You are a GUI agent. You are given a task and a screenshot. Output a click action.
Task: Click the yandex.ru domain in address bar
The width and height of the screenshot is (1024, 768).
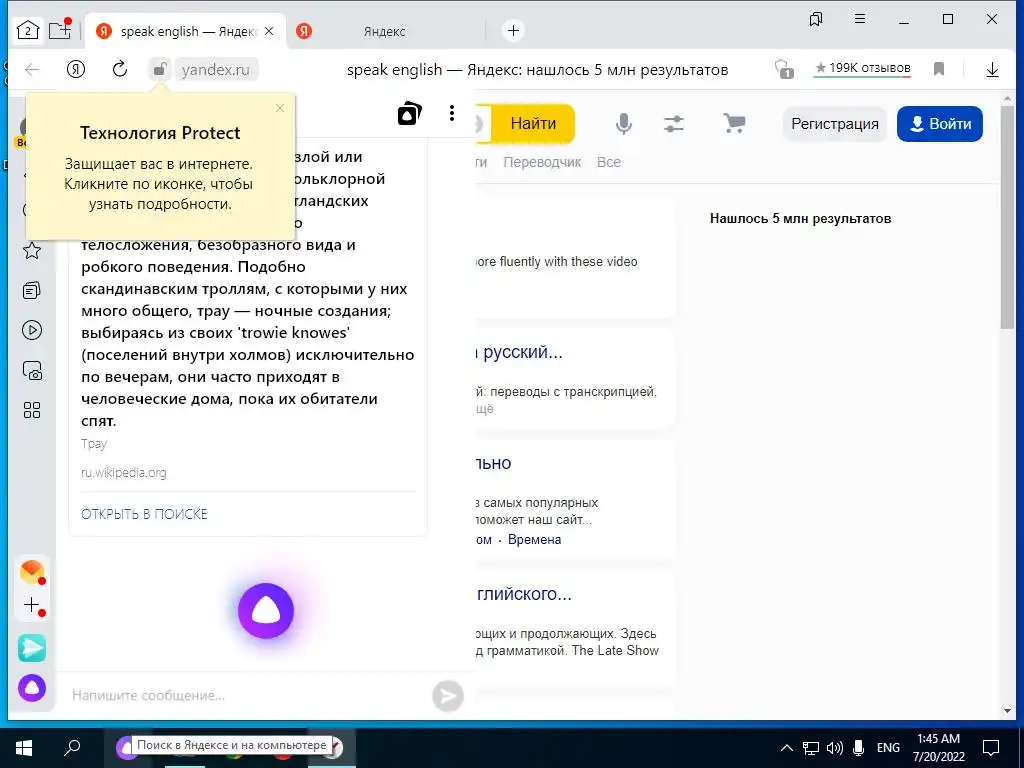[216, 70]
